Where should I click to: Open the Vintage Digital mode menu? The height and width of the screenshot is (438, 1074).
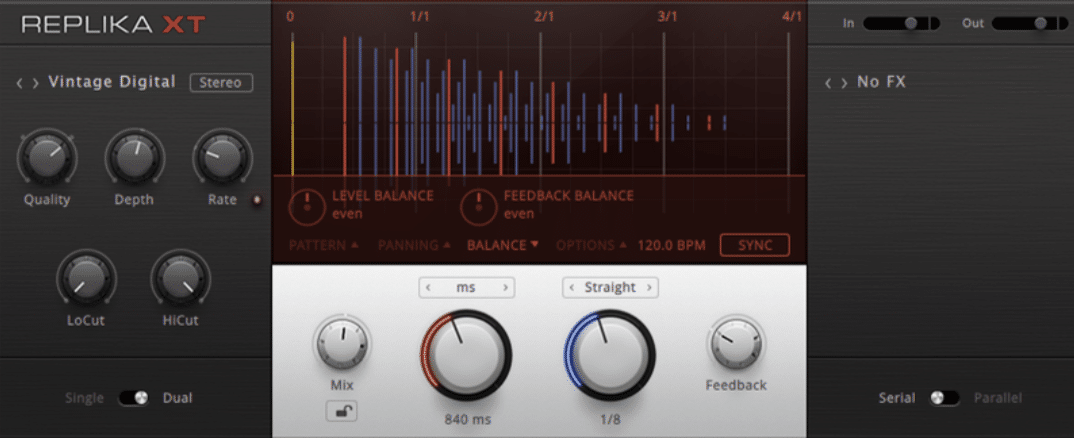tap(112, 82)
